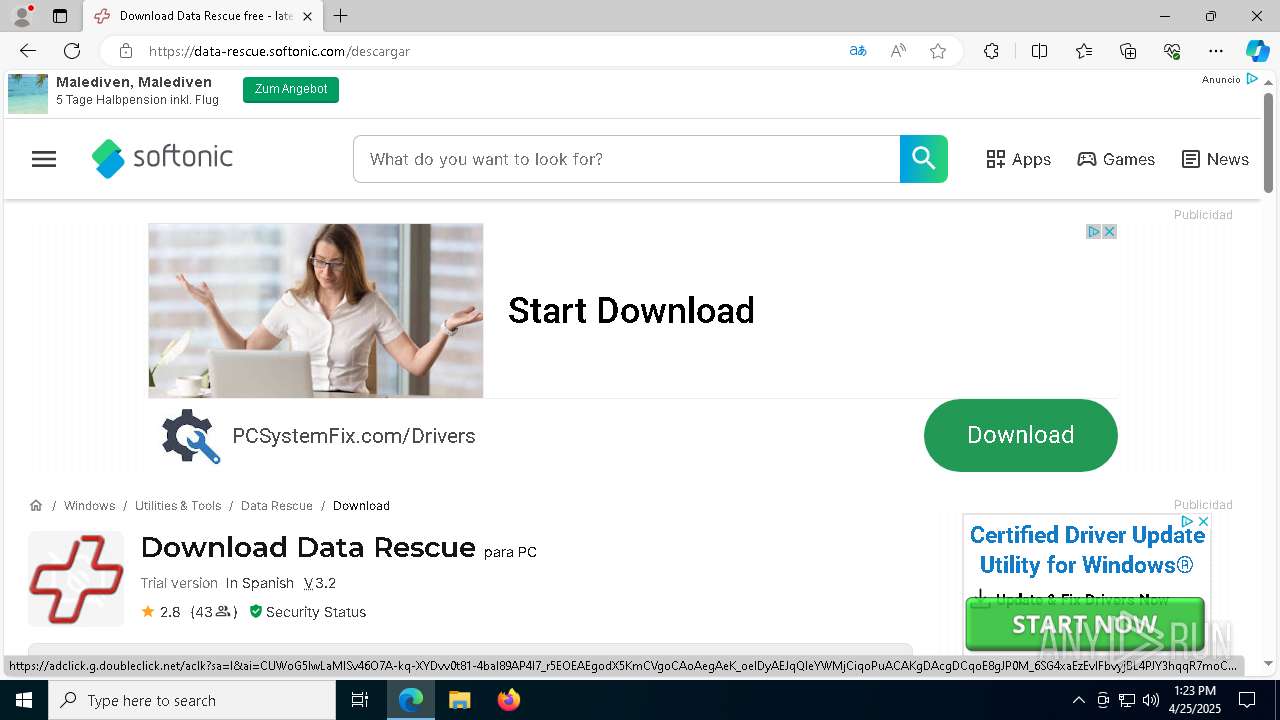
Task: Click the address bar URL
Action: click(279, 51)
